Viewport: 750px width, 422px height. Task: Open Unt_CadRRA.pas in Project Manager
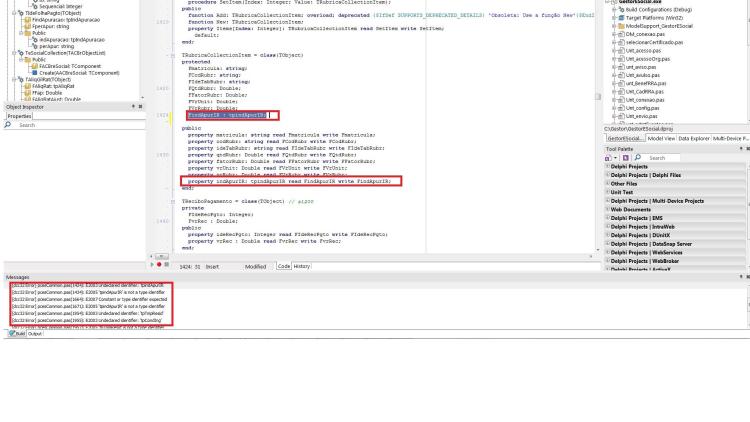click(644, 91)
